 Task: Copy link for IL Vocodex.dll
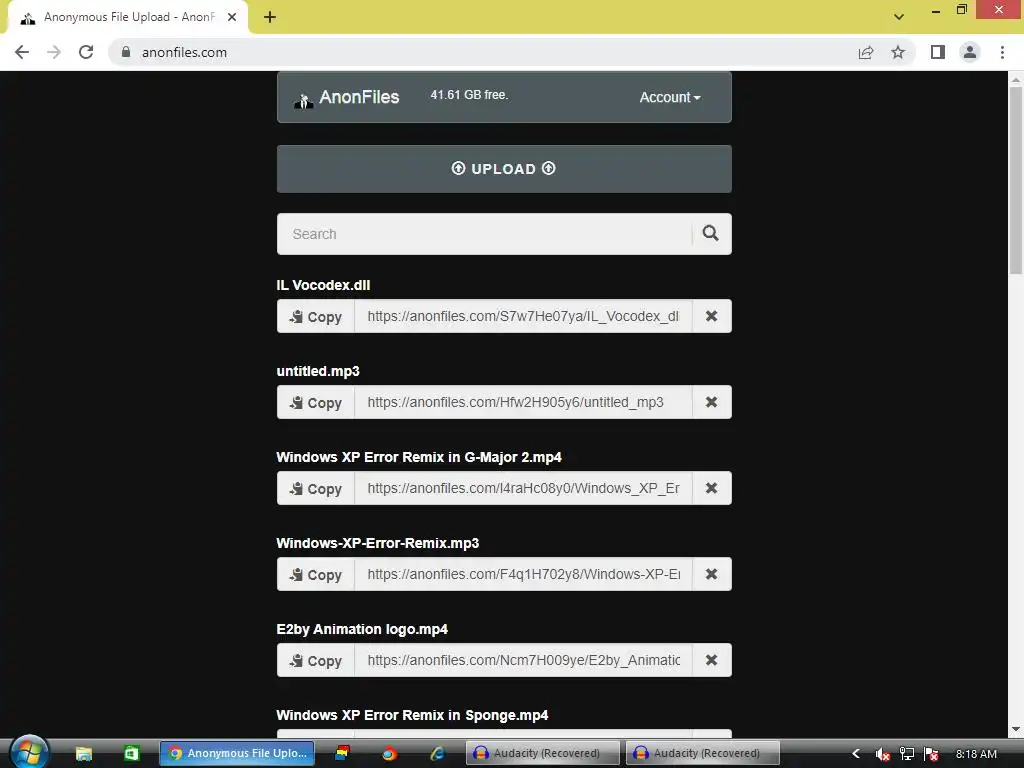[316, 317]
